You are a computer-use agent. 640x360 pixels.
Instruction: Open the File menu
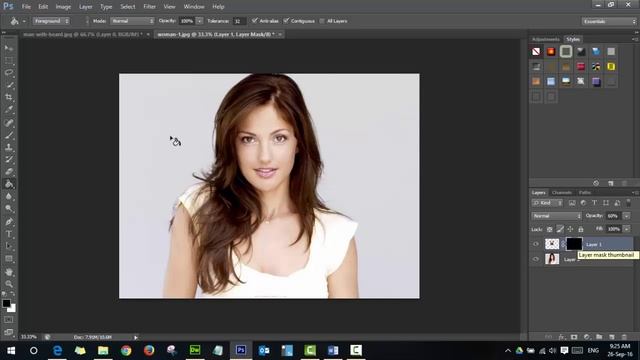26,7
